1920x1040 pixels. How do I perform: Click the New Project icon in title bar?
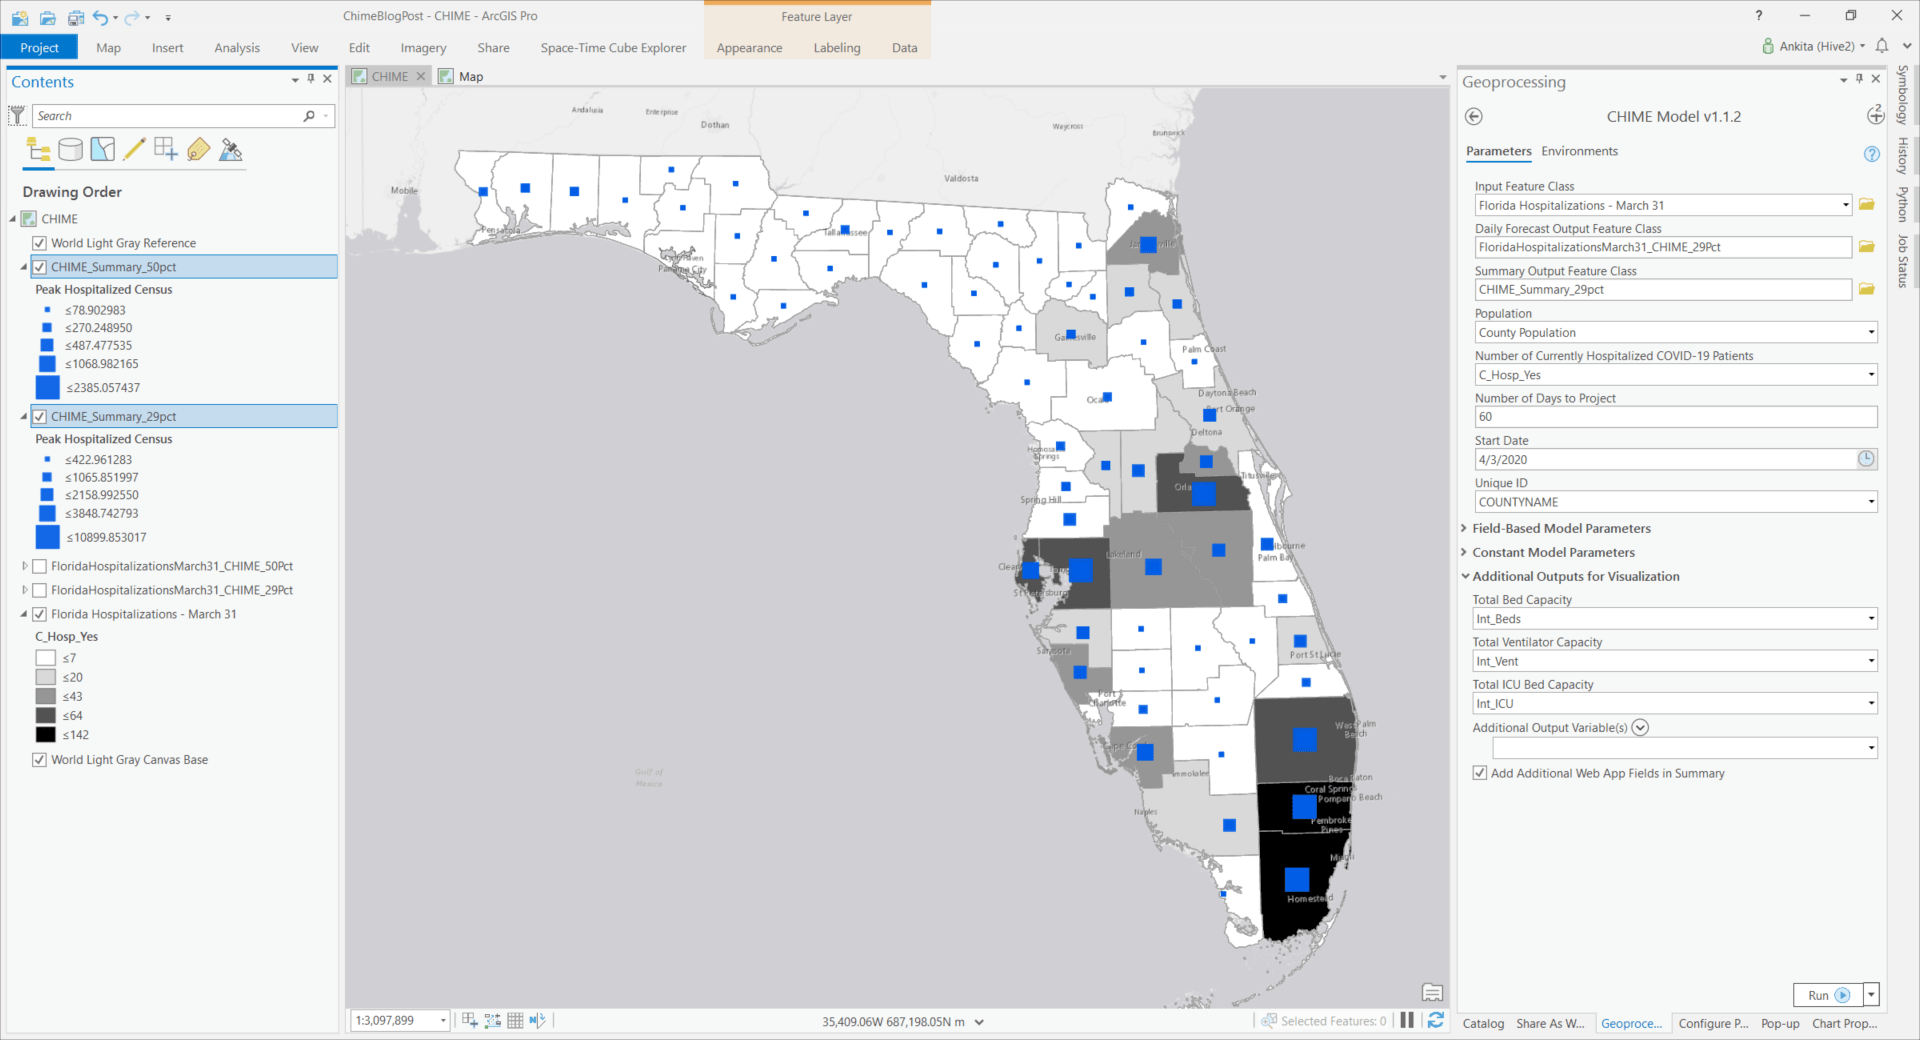coord(19,17)
